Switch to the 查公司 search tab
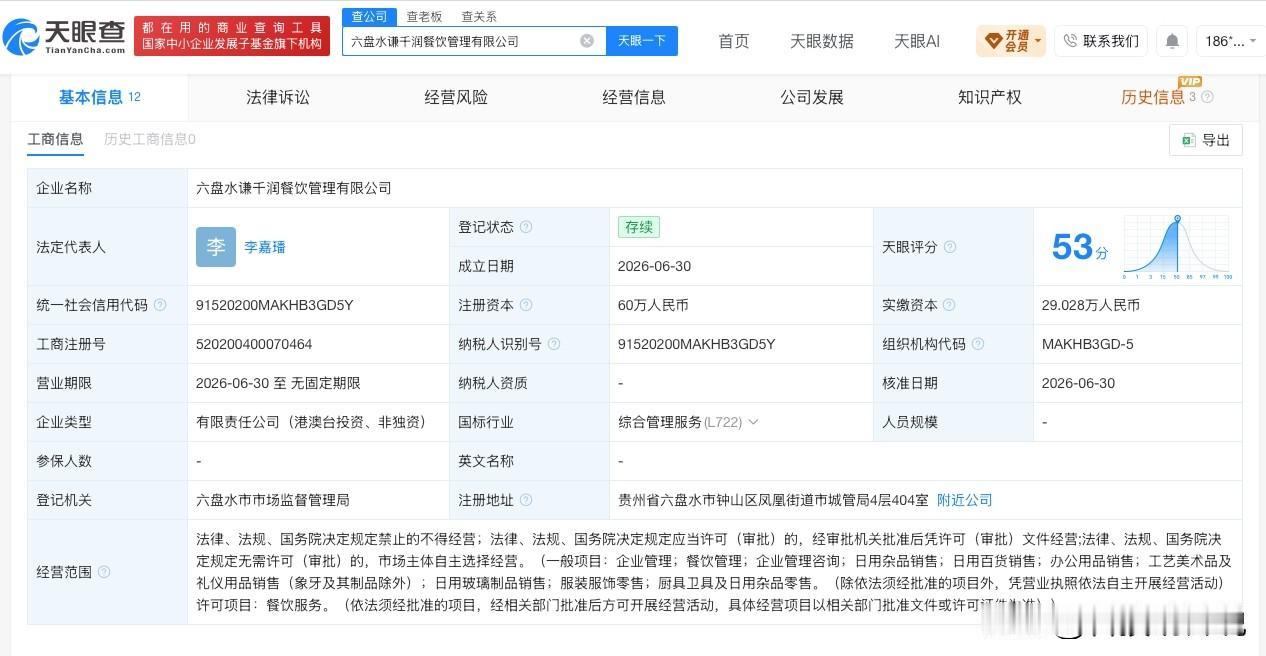Image resolution: width=1266 pixels, height=656 pixels. click(x=369, y=17)
